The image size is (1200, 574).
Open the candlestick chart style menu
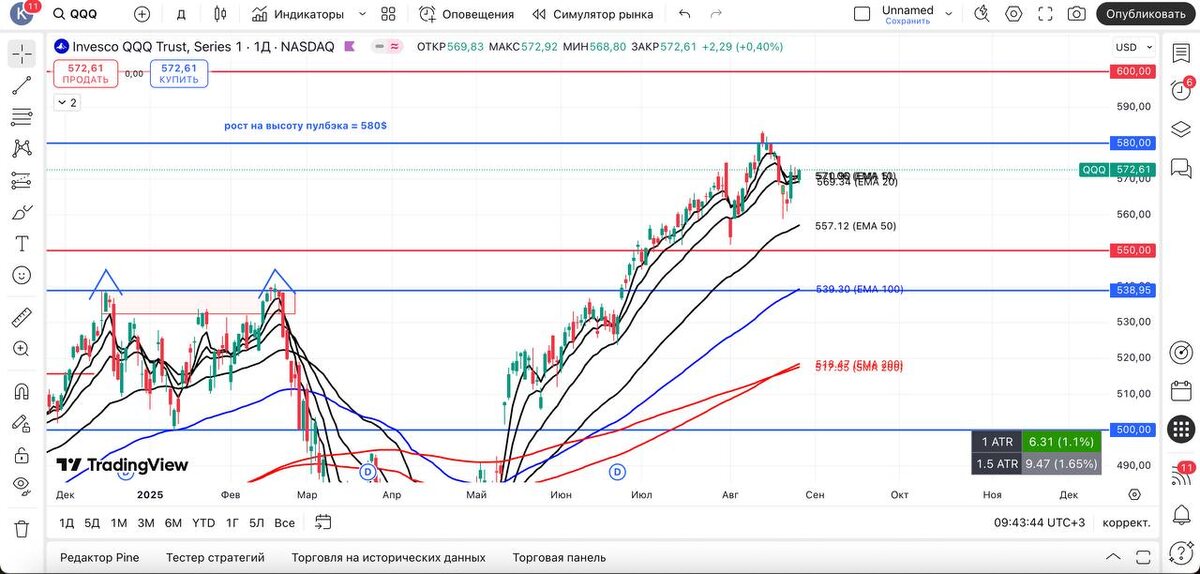click(221, 14)
